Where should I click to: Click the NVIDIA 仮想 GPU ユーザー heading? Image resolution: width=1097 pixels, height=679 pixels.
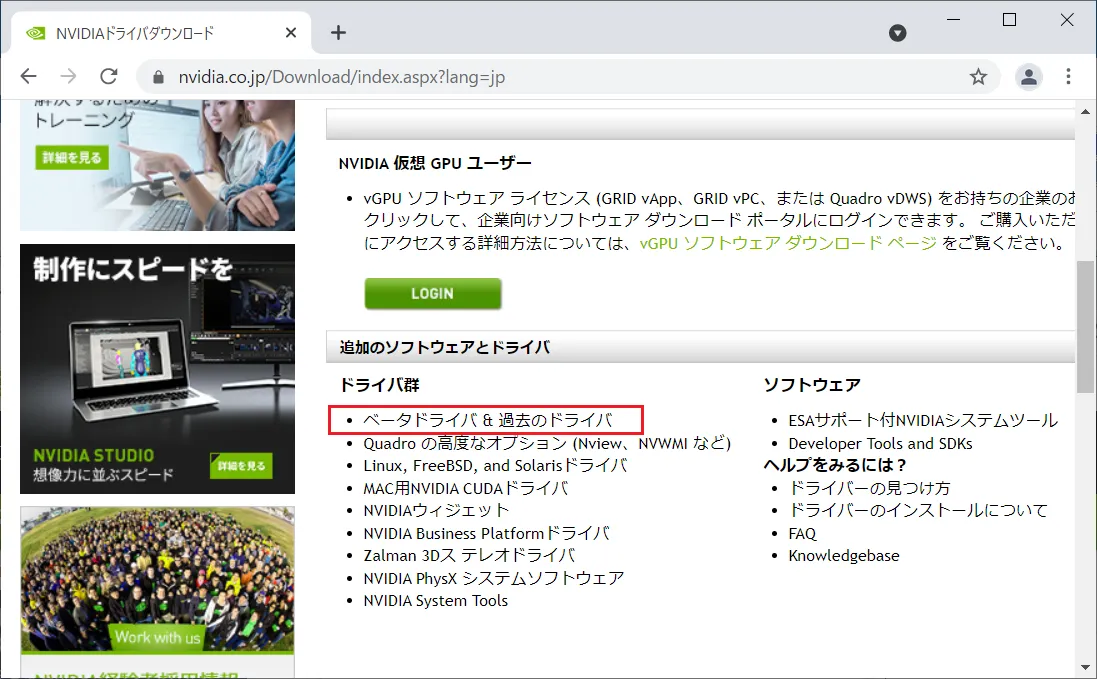click(x=434, y=163)
